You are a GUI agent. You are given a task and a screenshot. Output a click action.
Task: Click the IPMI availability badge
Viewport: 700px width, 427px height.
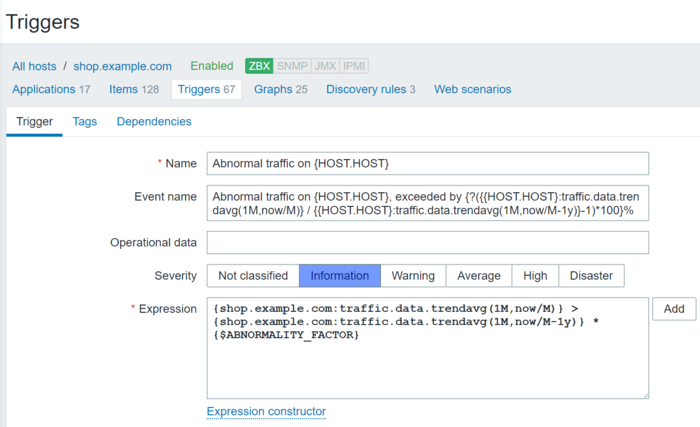click(x=354, y=66)
